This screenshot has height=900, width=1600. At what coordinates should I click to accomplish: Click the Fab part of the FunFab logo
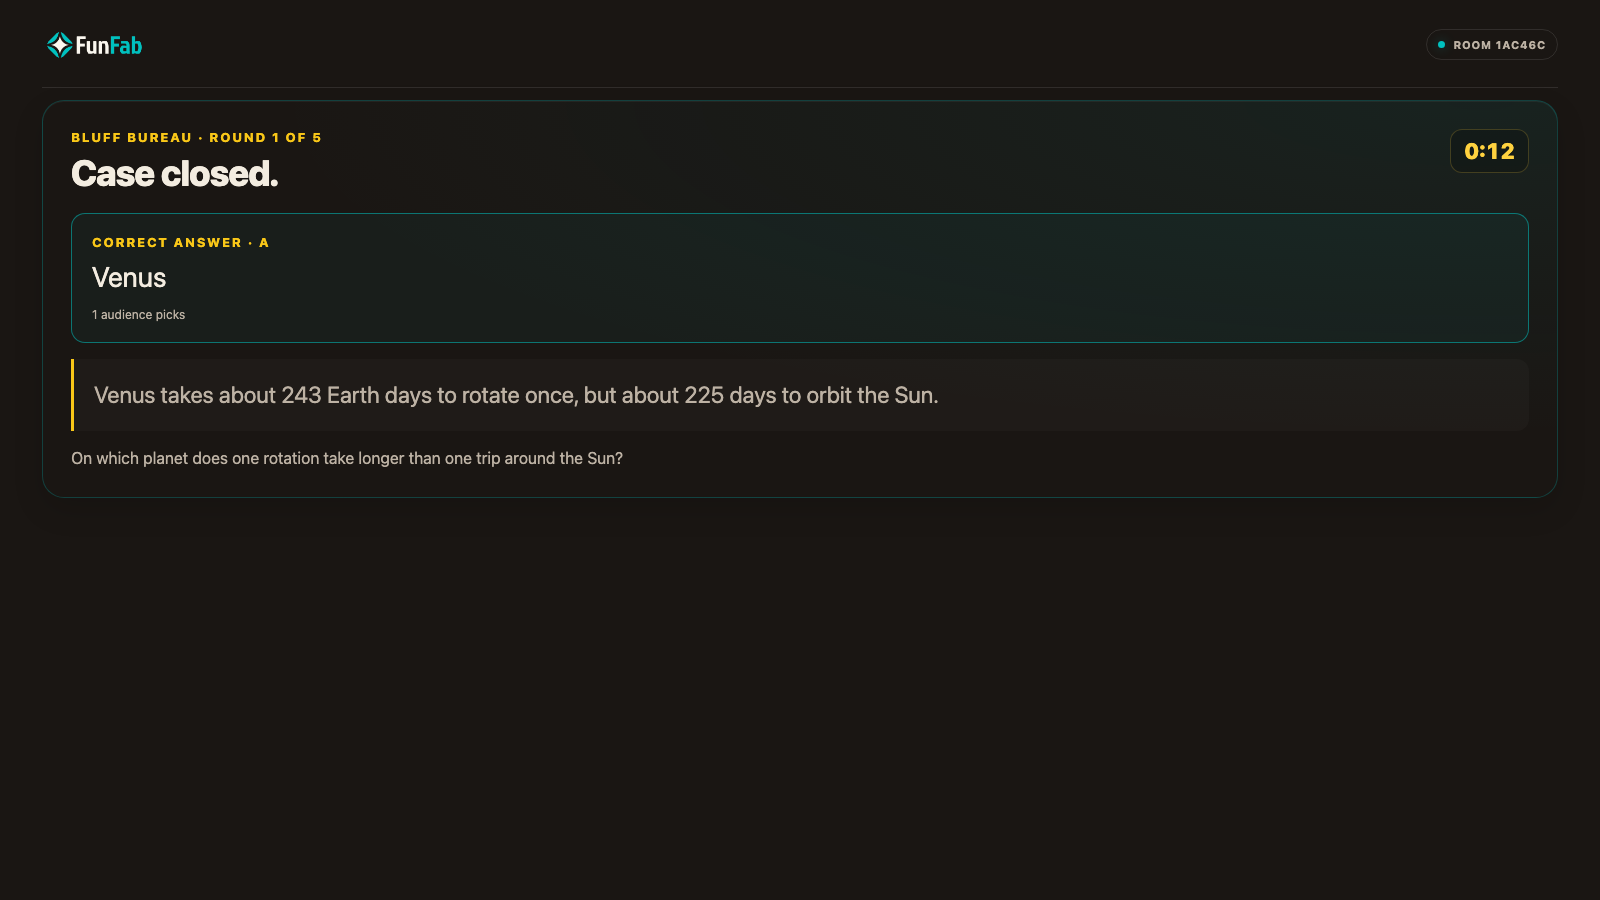click(126, 45)
